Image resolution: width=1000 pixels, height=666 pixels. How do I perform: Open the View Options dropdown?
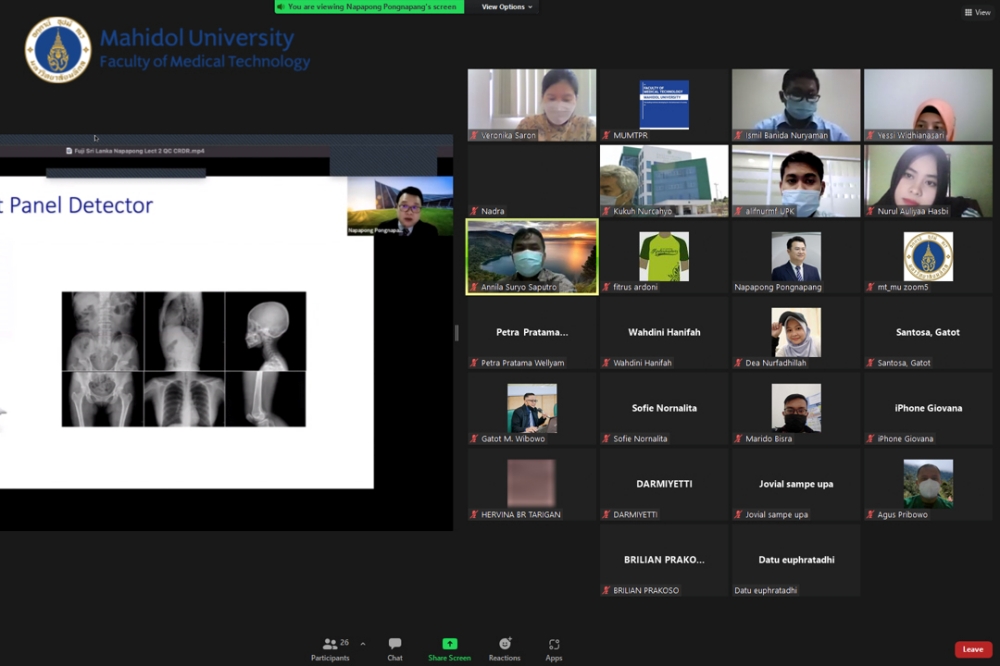point(507,7)
